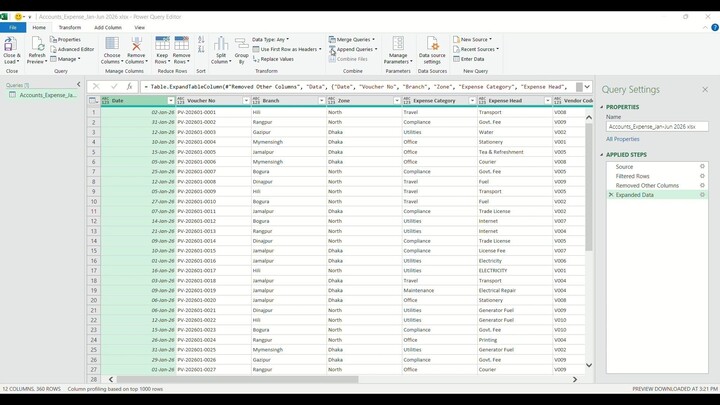Switch to the Home ribbon tab
The width and height of the screenshot is (720, 405).
tap(39, 28)
